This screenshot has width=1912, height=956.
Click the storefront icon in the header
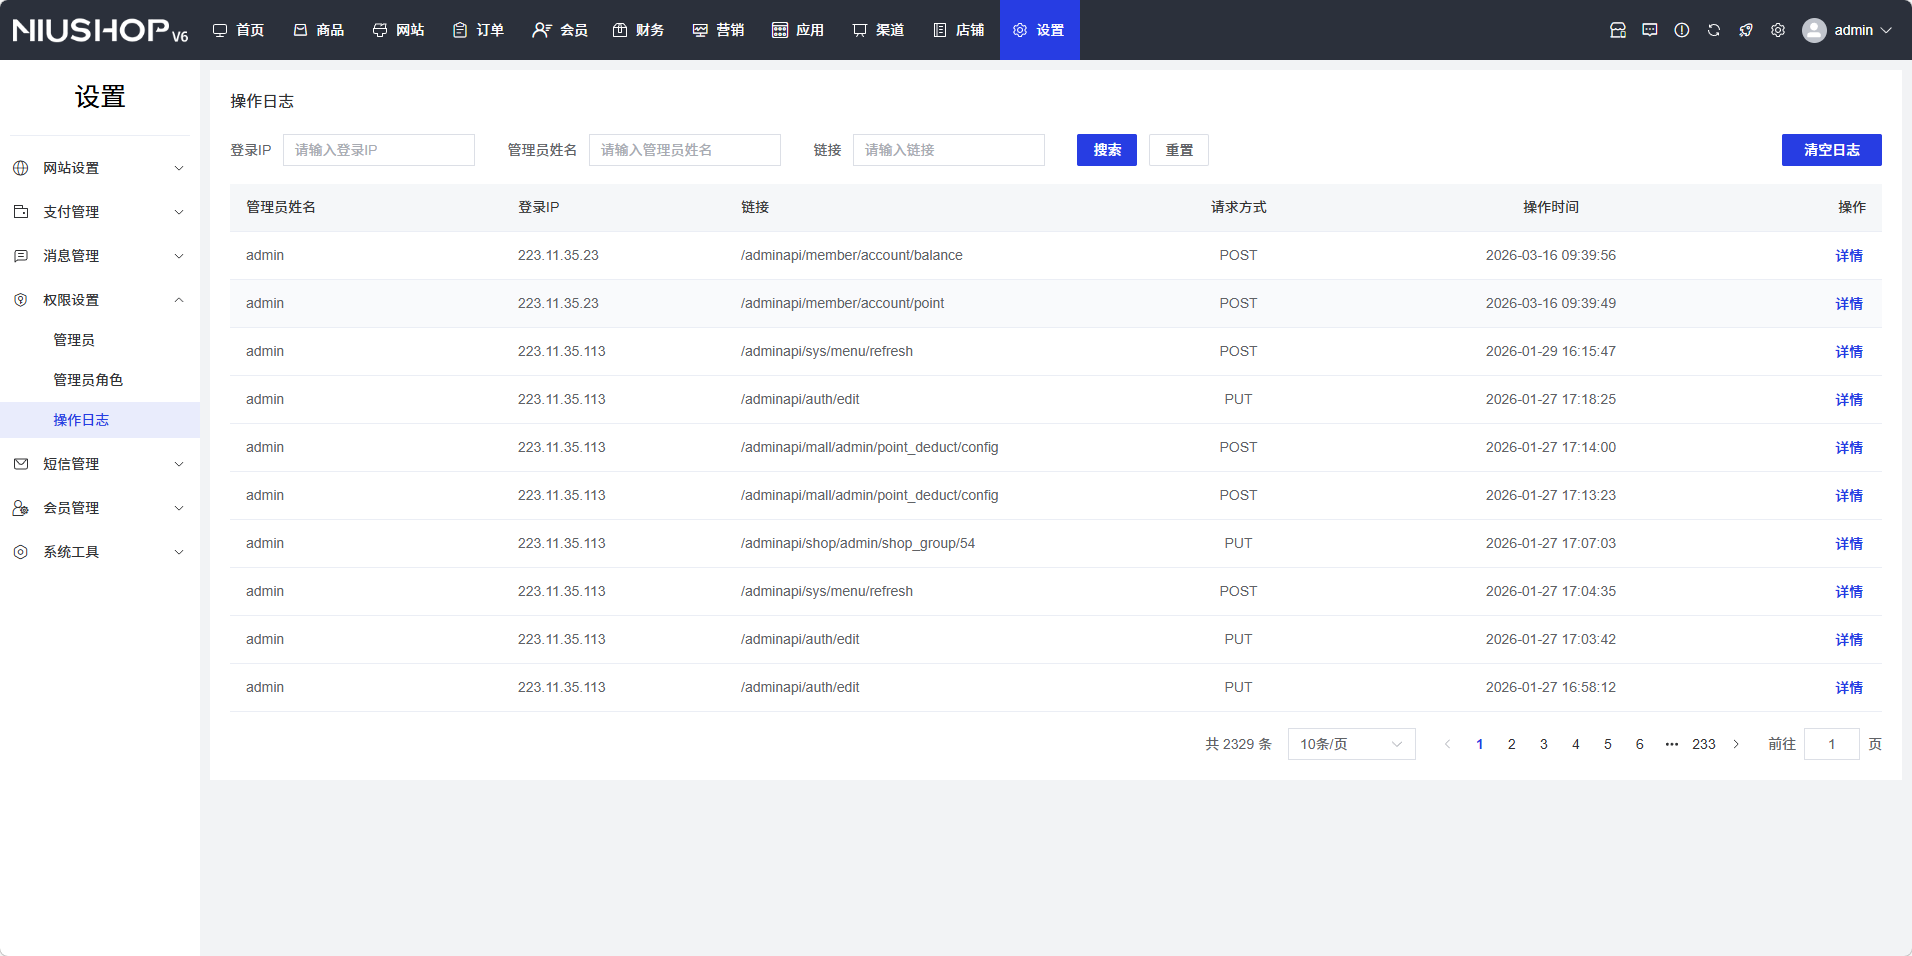(x=1618, y=30)
